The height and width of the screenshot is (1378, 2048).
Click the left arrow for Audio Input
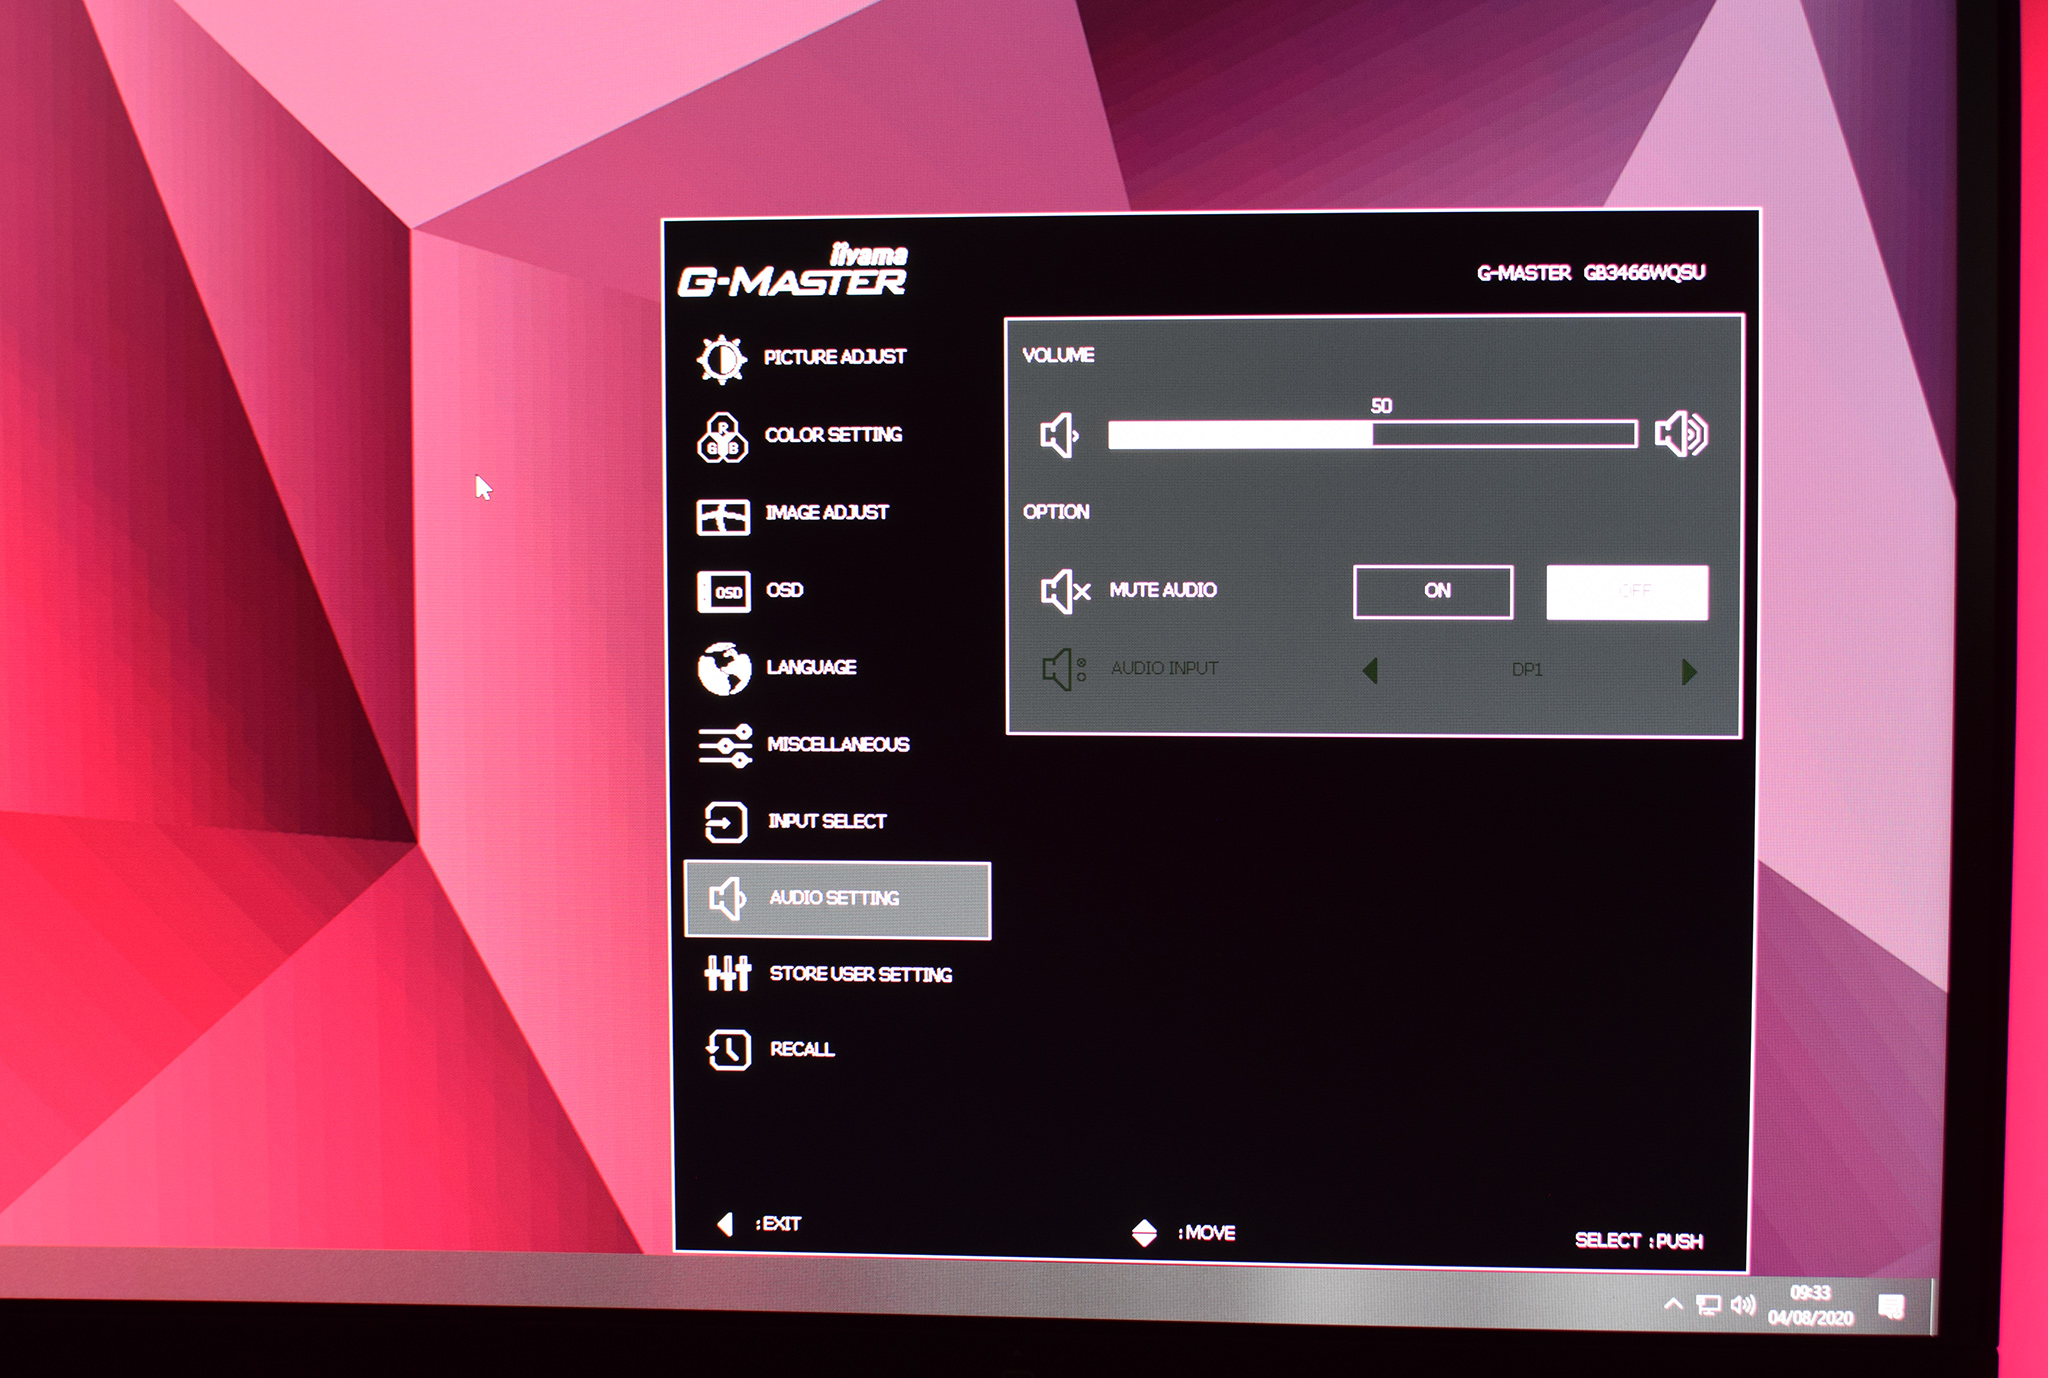[x=1371, y=670]
